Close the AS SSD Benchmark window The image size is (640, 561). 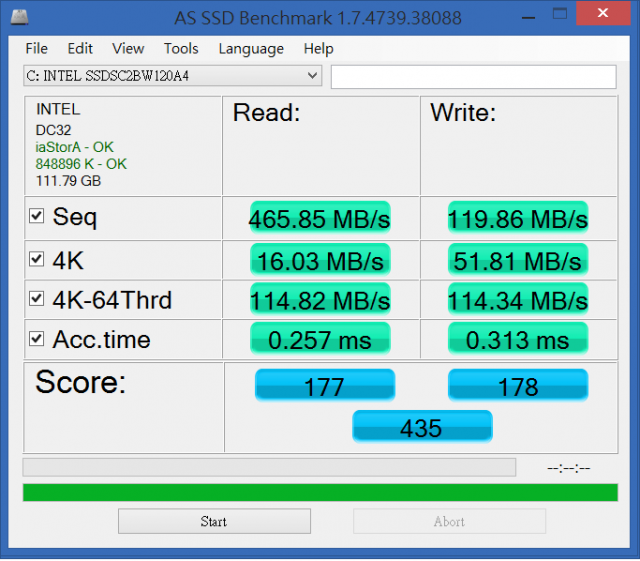pyautogui.click(x=602, y=13)
